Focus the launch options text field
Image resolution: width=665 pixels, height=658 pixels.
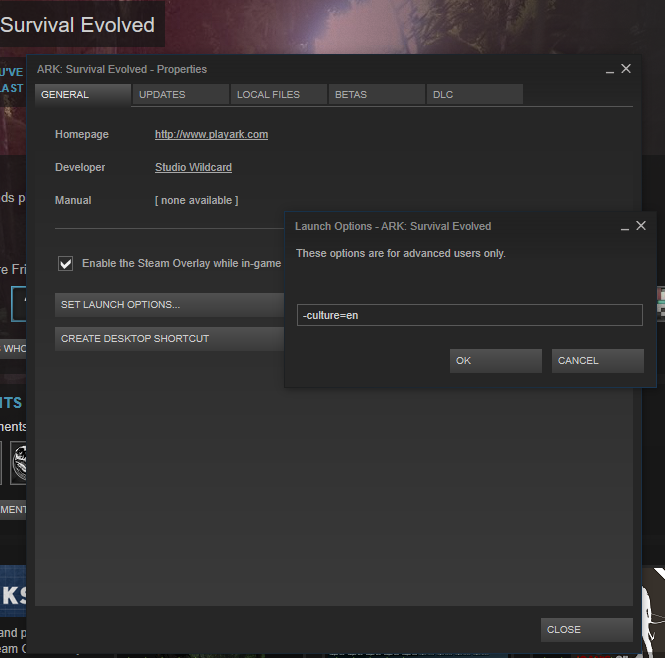[x=469, y=315]
